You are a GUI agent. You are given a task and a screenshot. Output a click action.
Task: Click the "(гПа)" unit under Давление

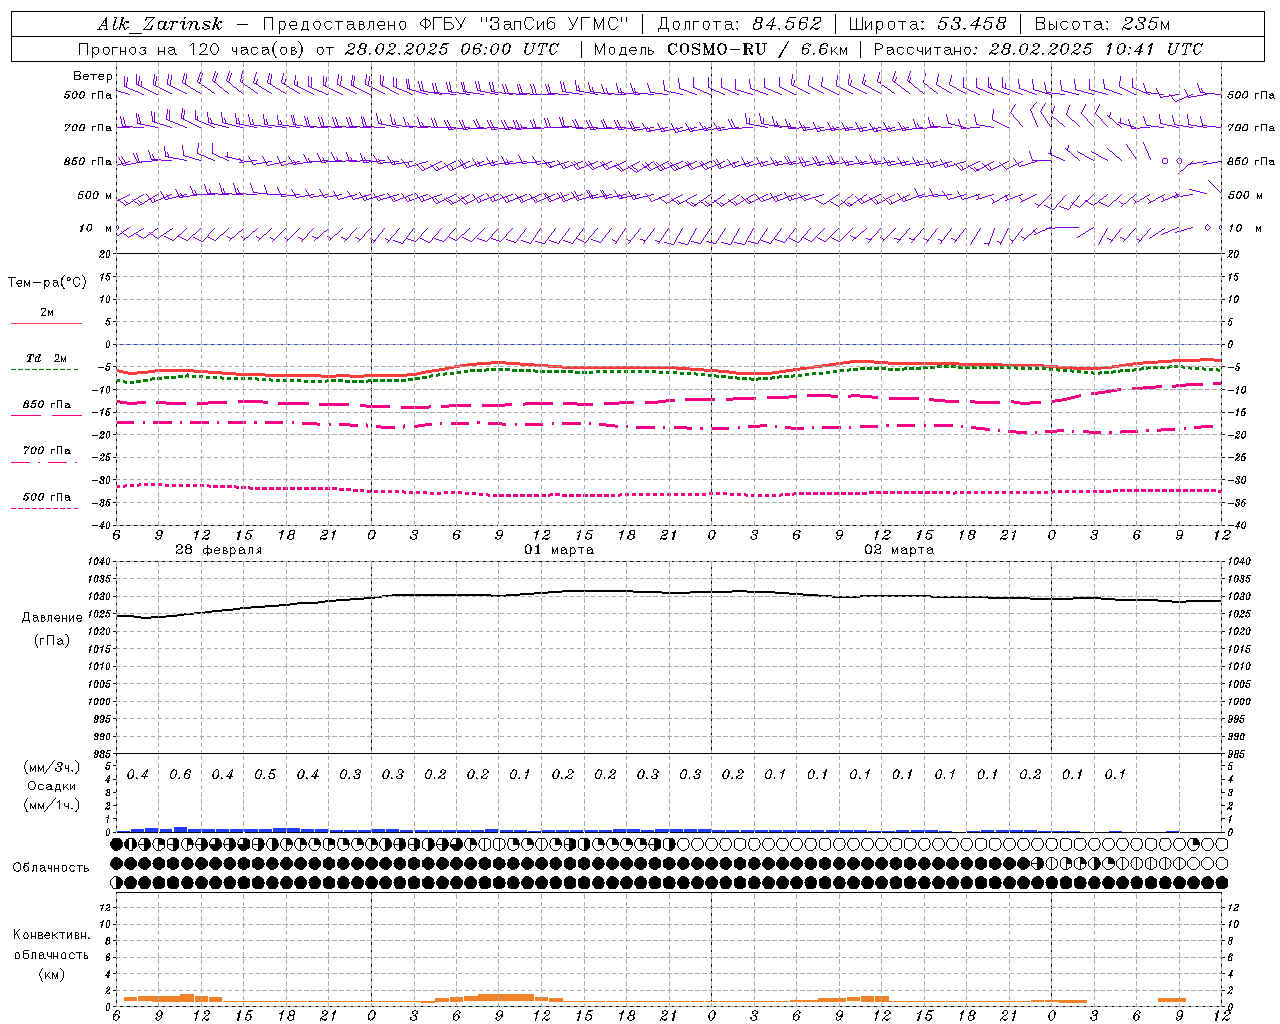click(52, 640)
